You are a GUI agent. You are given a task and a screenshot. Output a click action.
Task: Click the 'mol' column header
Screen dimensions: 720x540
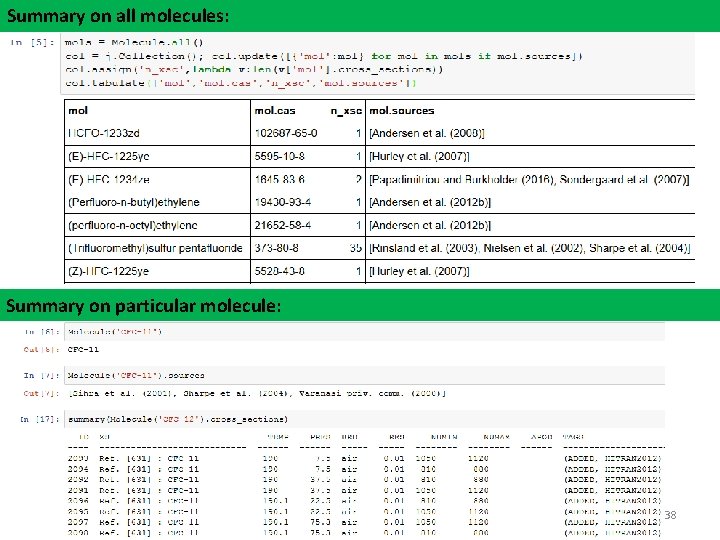click(78, 111)
